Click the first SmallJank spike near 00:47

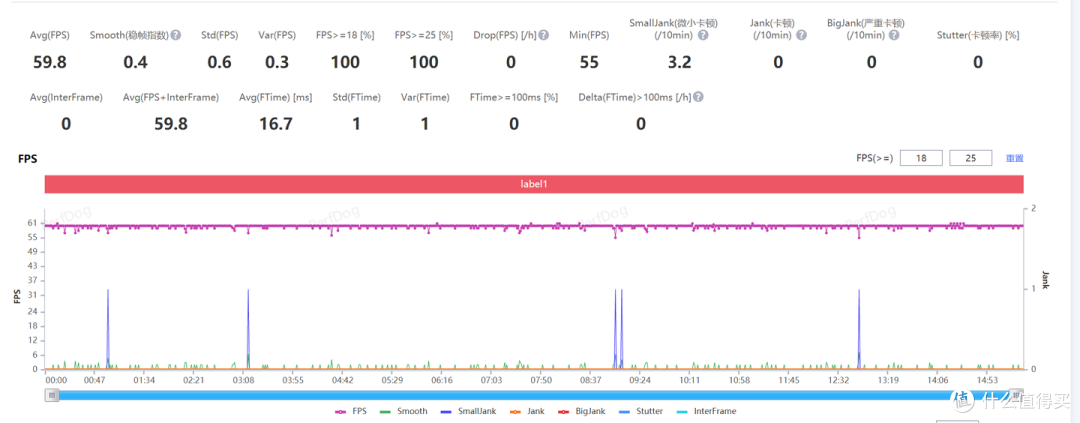(108, 329)
